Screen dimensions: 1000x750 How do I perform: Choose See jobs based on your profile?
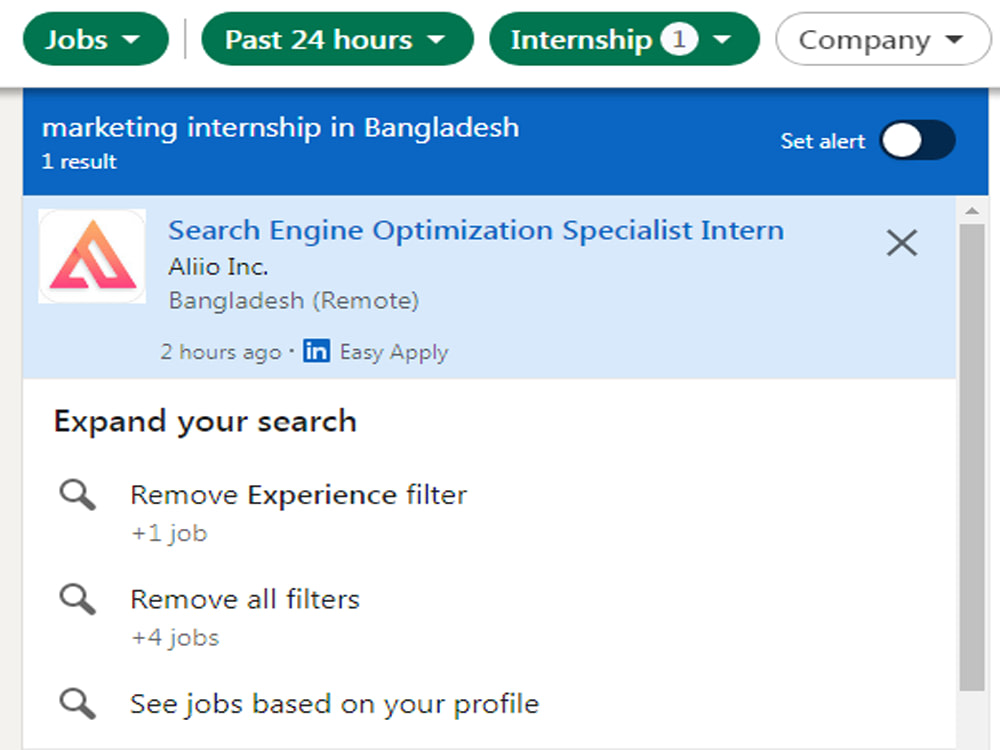[x=334, y=704]
